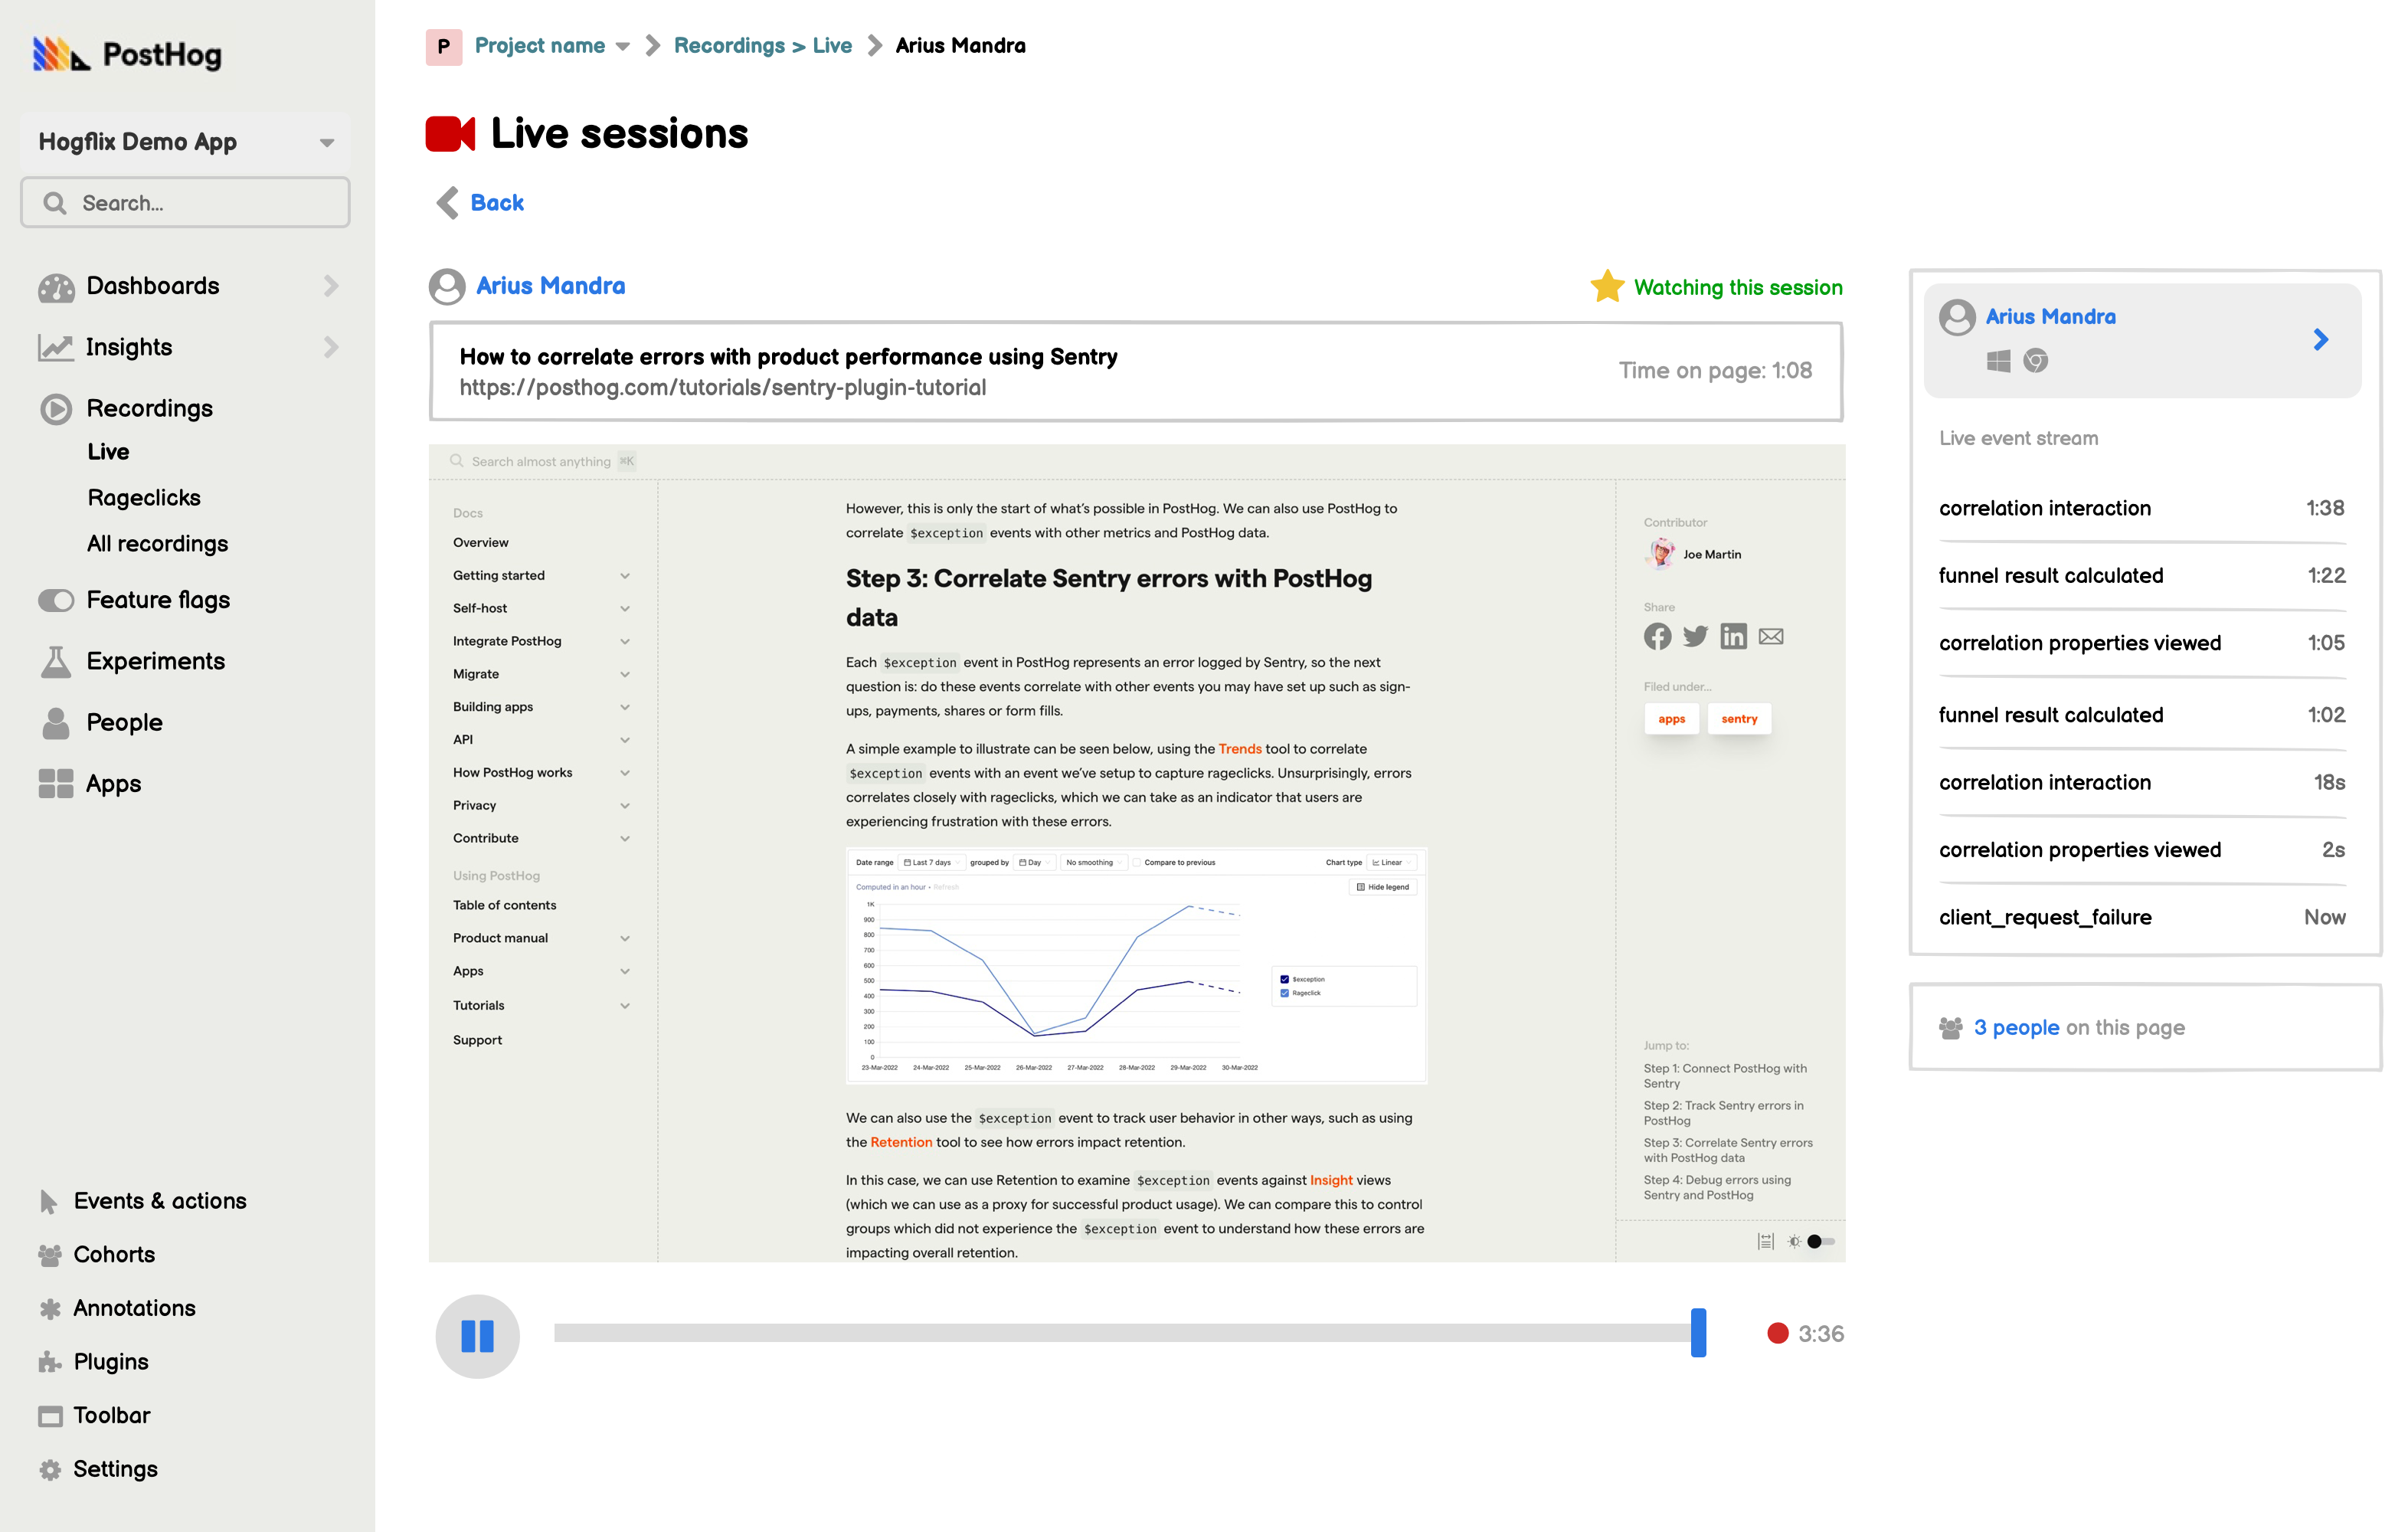
Task: Share the page using the email icon
Action: click(1771, 636)
